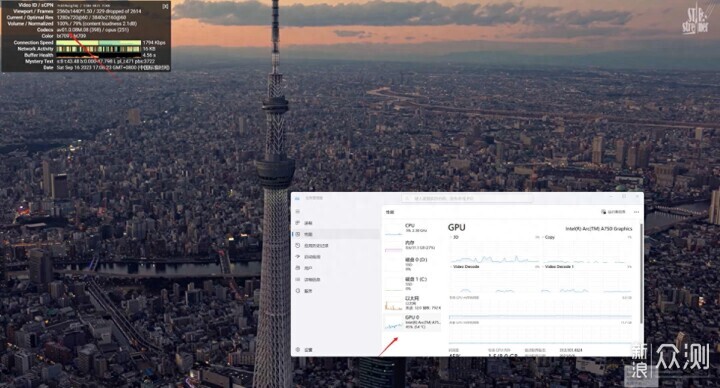Select the CPU performance item
The width and height of the screenshot is (720, 388).
[412, 228]
